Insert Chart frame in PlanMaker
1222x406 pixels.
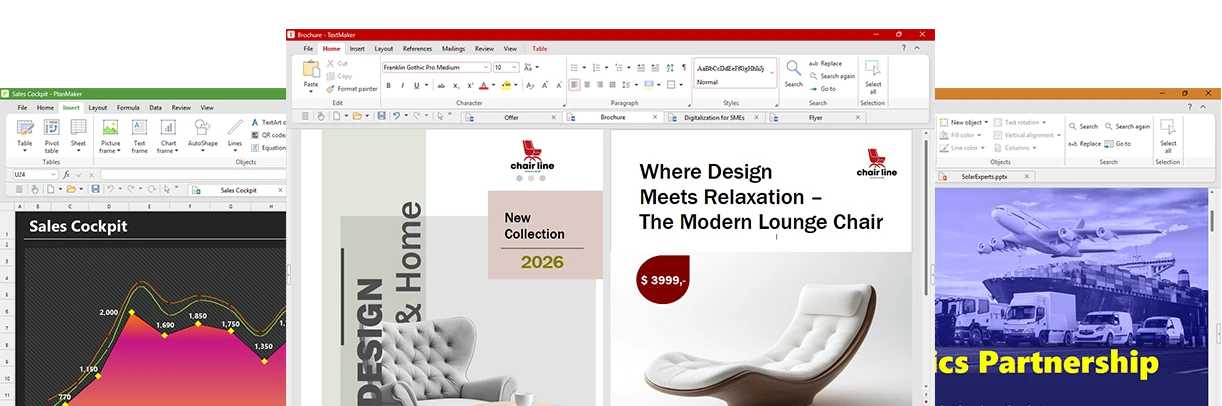pos(168,136)
